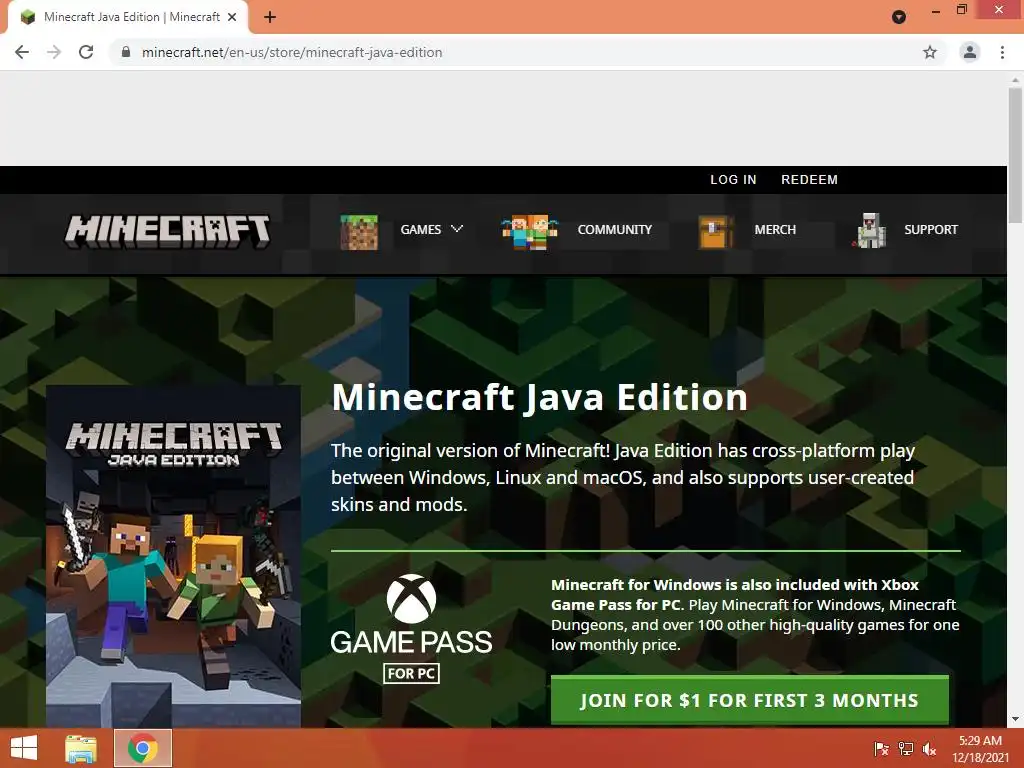1024x768 pixels.
Task: Open the Chrome three-dot menu
Action: (x=1002, y=52)
